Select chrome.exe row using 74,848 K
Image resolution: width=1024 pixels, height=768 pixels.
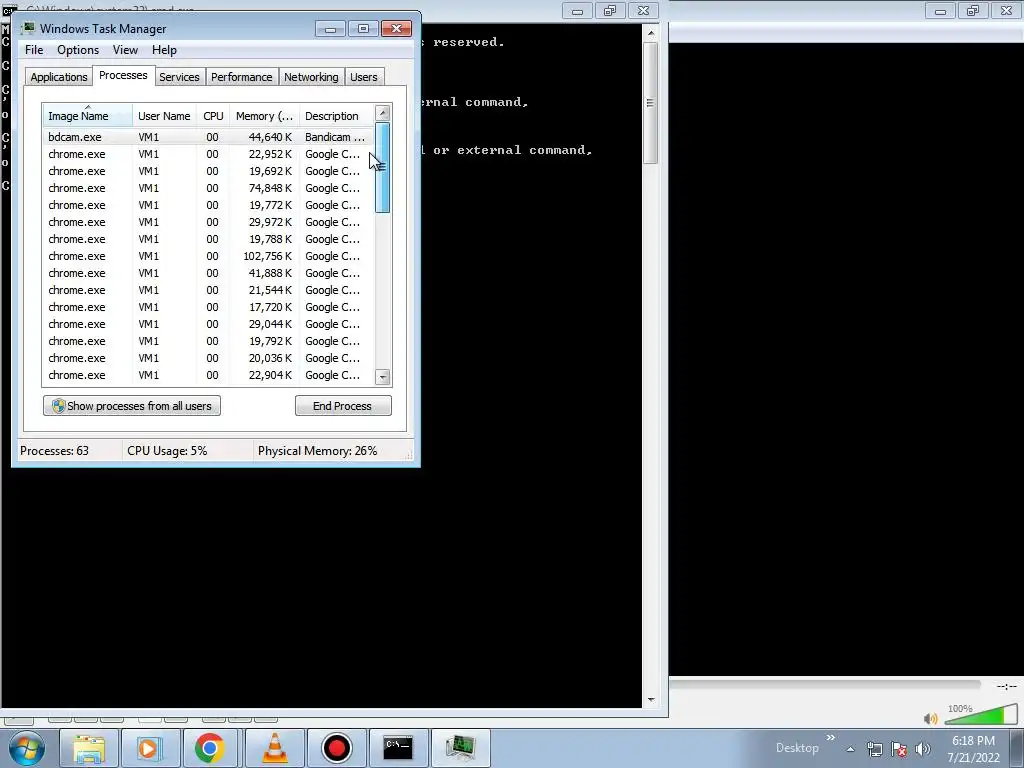[x=208, y=188]
